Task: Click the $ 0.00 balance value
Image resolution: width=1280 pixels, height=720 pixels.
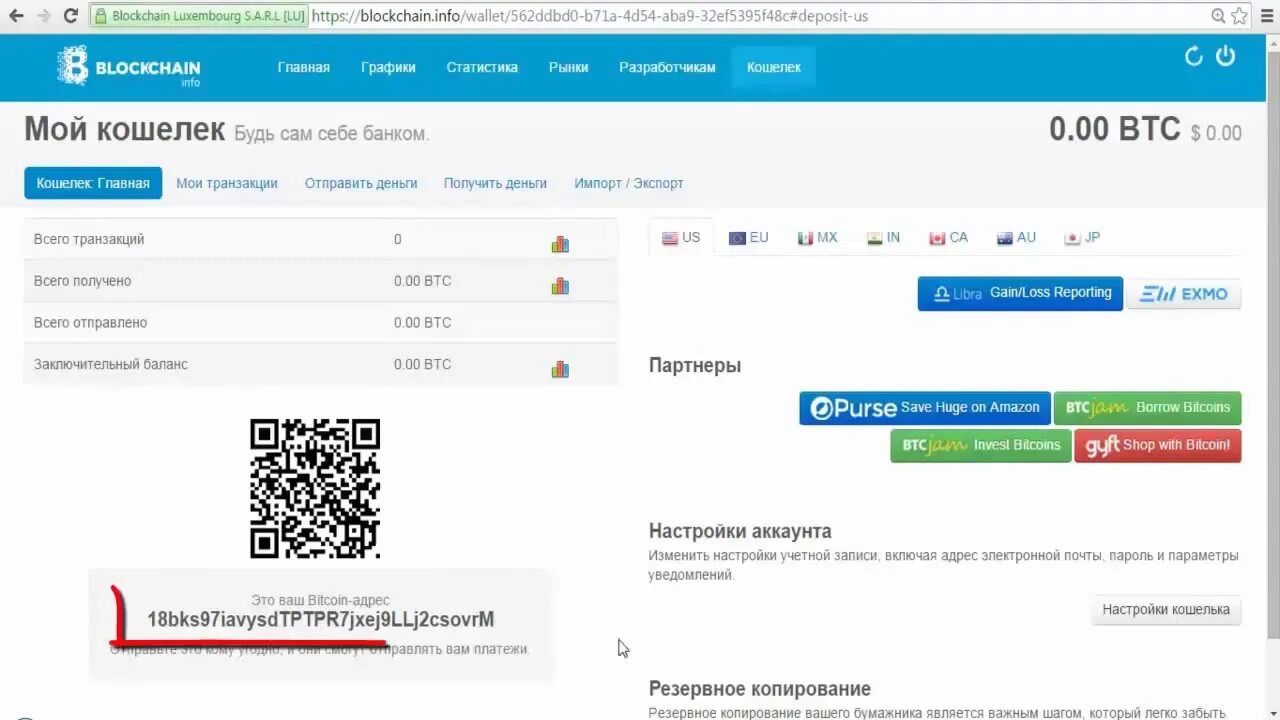Action: [1216, 133]
